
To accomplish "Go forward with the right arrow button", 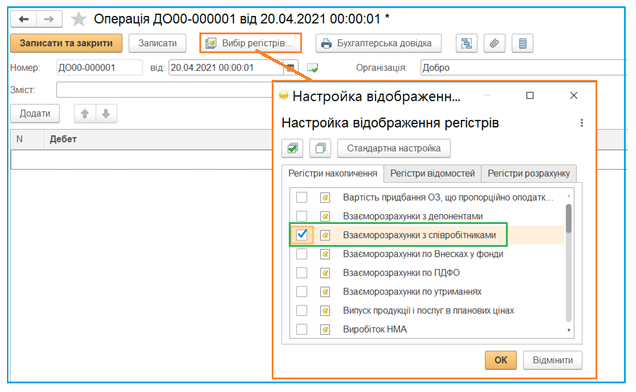I will (x=49, y=19).
